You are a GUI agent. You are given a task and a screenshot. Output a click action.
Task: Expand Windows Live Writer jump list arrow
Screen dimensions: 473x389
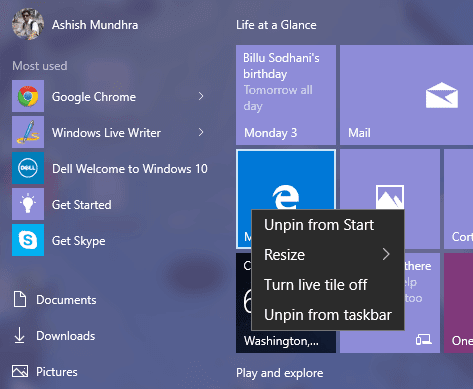point(201,132)
